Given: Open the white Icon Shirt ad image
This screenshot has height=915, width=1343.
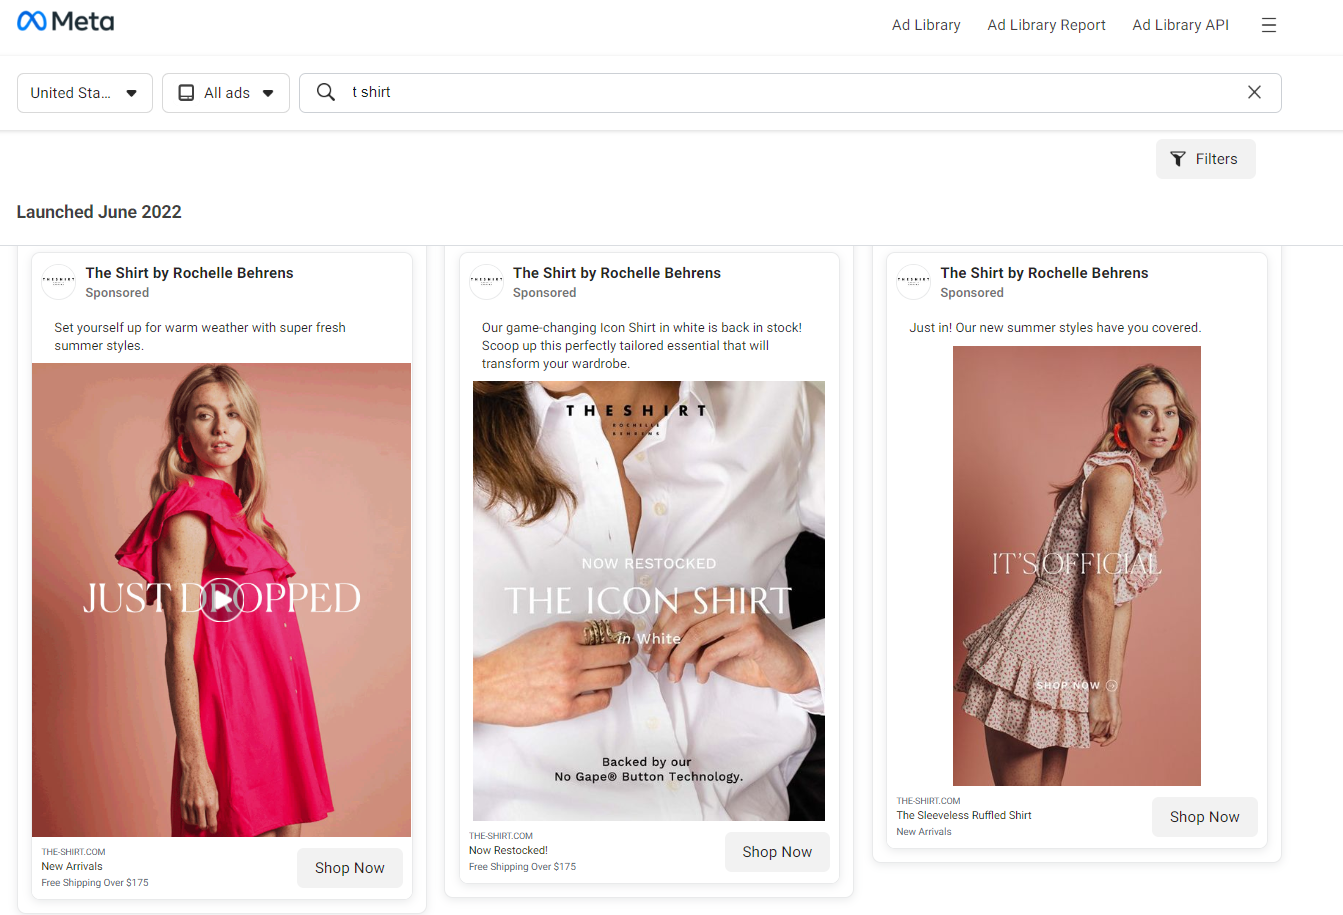Looking at the screenshot, I should click(649, 601).
